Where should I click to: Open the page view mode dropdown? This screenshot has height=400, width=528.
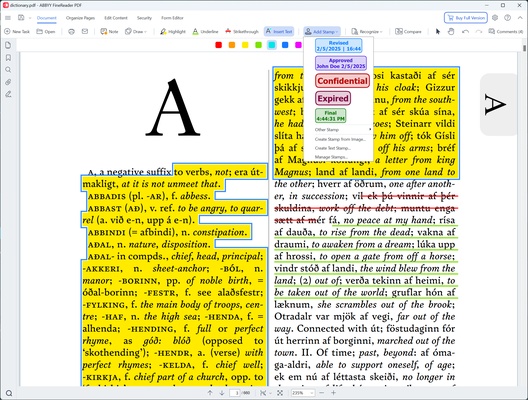[265, 393]
